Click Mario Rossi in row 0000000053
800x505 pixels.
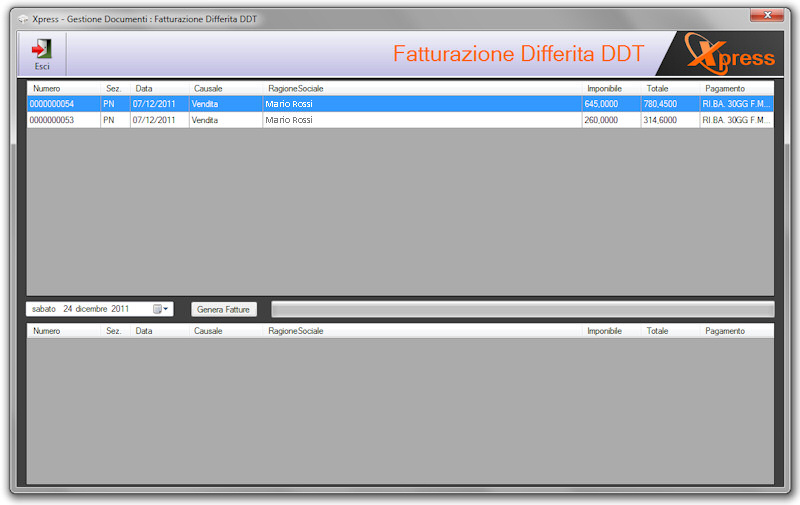422,120
